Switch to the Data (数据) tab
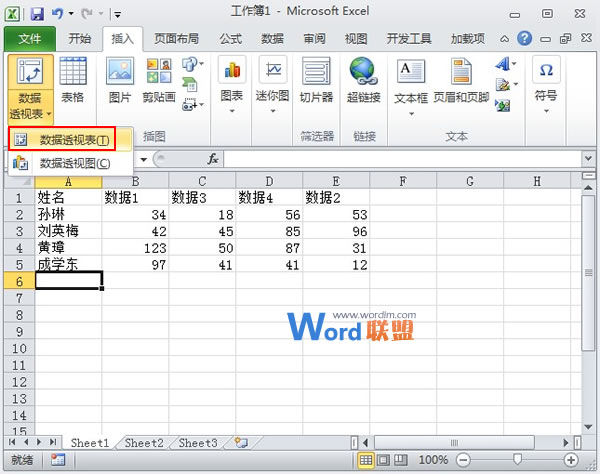Screen dimensions: 600x474 click(272, 39)
